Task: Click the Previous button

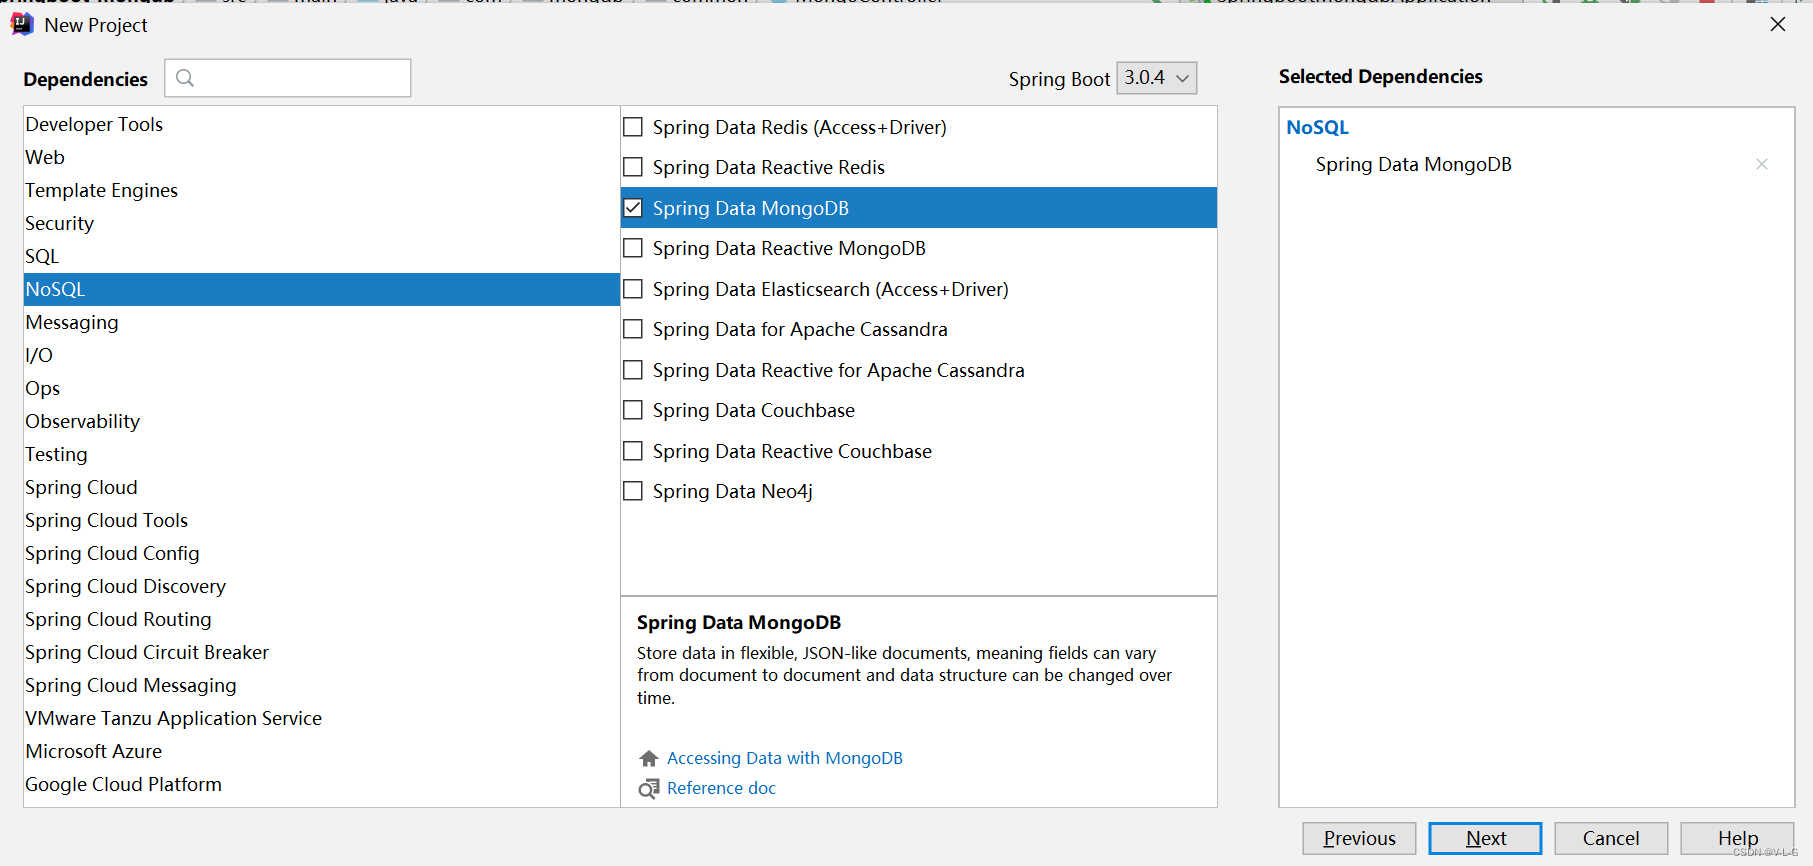Action: pos(1359,838)
